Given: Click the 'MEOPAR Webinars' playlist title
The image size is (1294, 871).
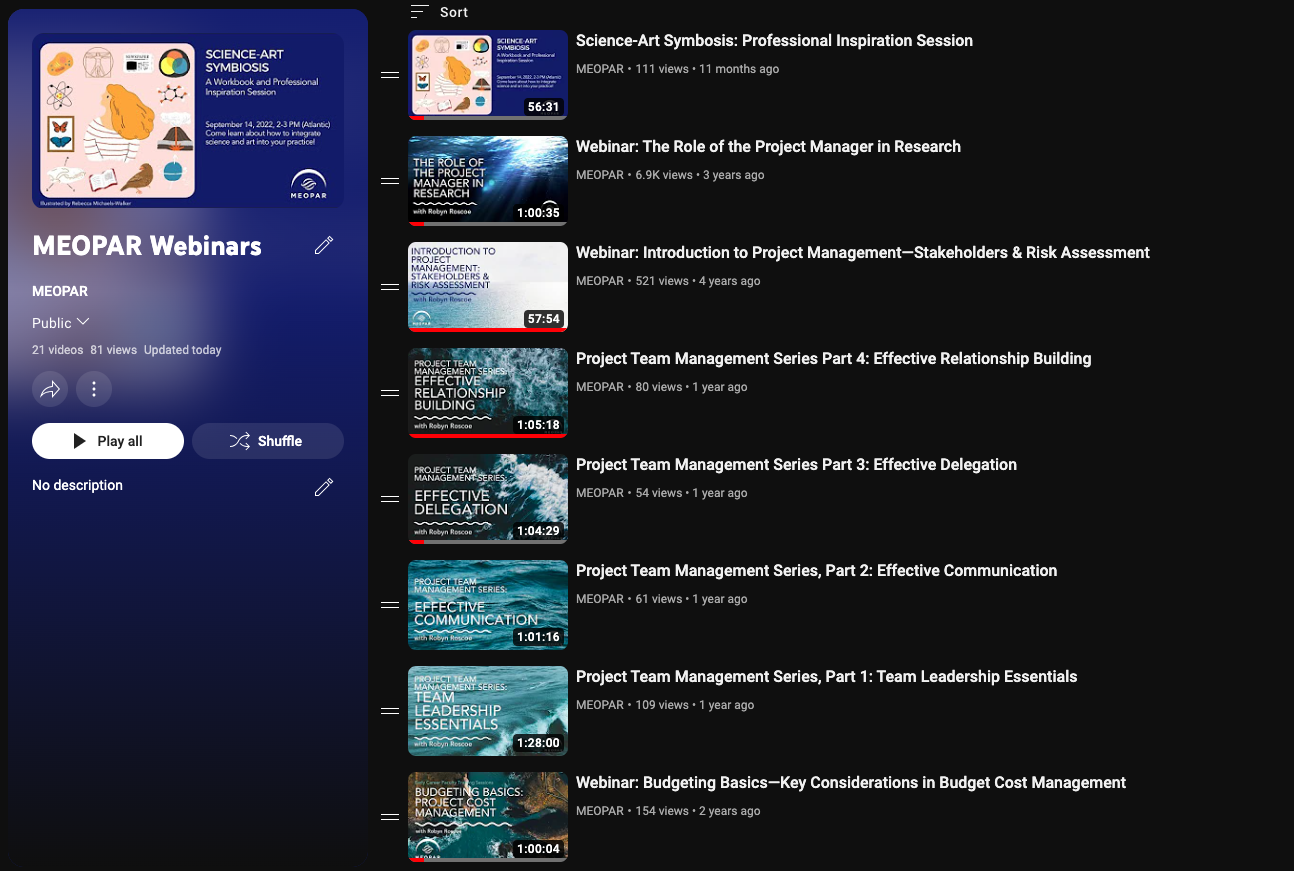Looking at the screenshot, I should 147,246.
